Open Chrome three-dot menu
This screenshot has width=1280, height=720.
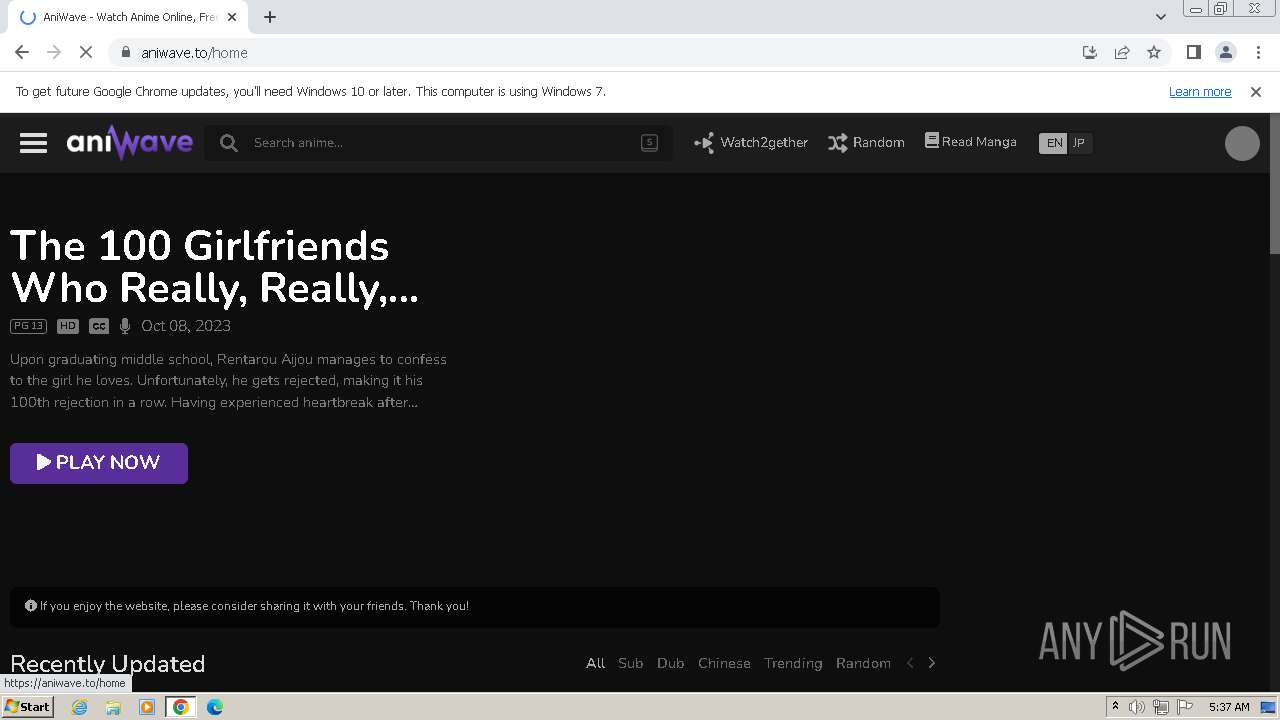click(1258, 52)
